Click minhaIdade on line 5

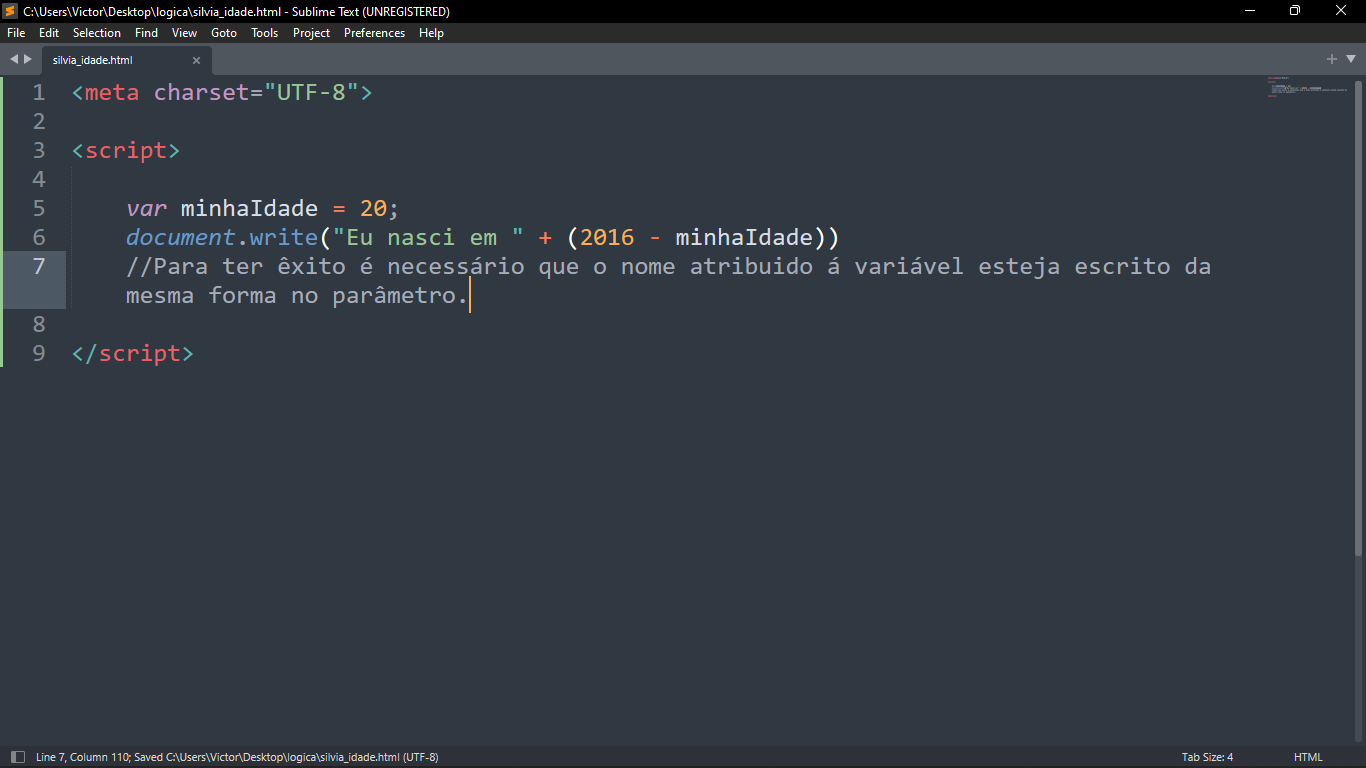tap(250, 209)
